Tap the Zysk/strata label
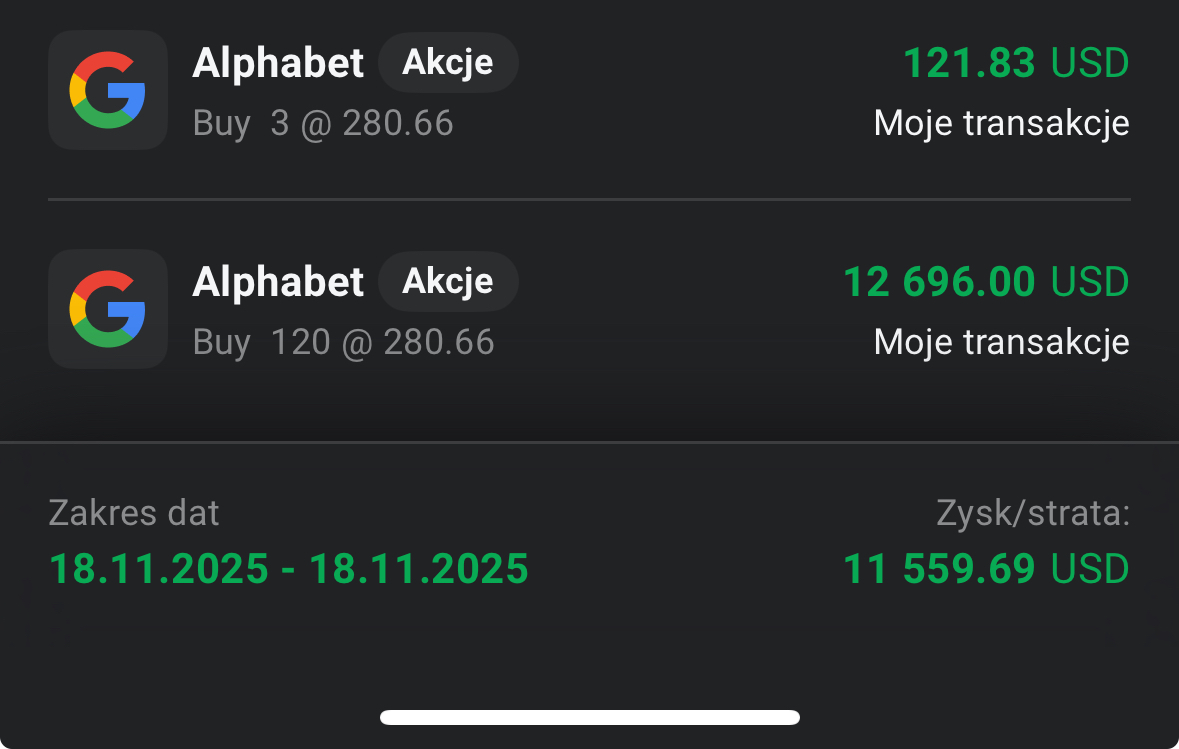 (x=1032, y=514)
